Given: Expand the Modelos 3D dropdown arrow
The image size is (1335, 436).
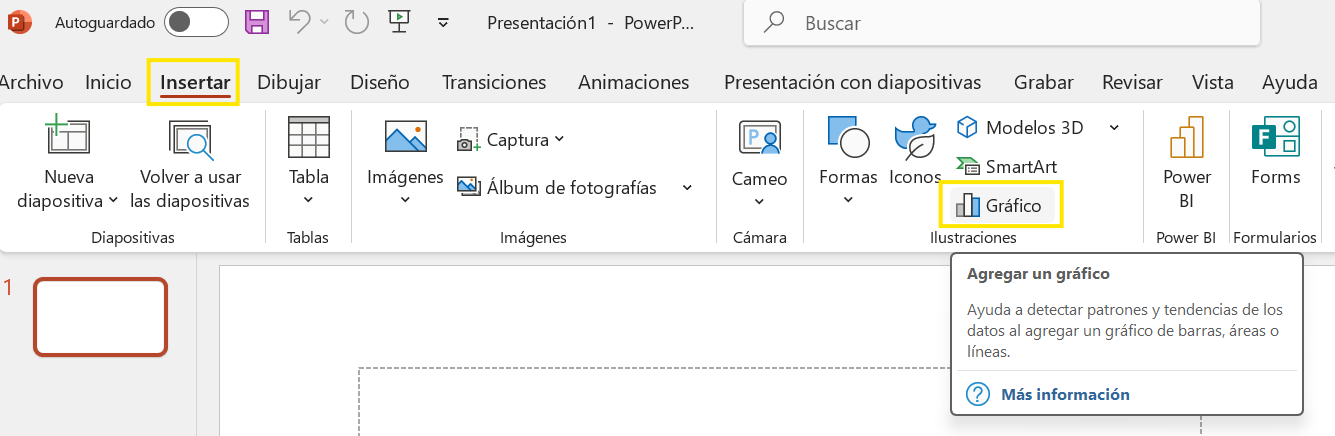Looking at the screenshot, I should point(1114,128).
